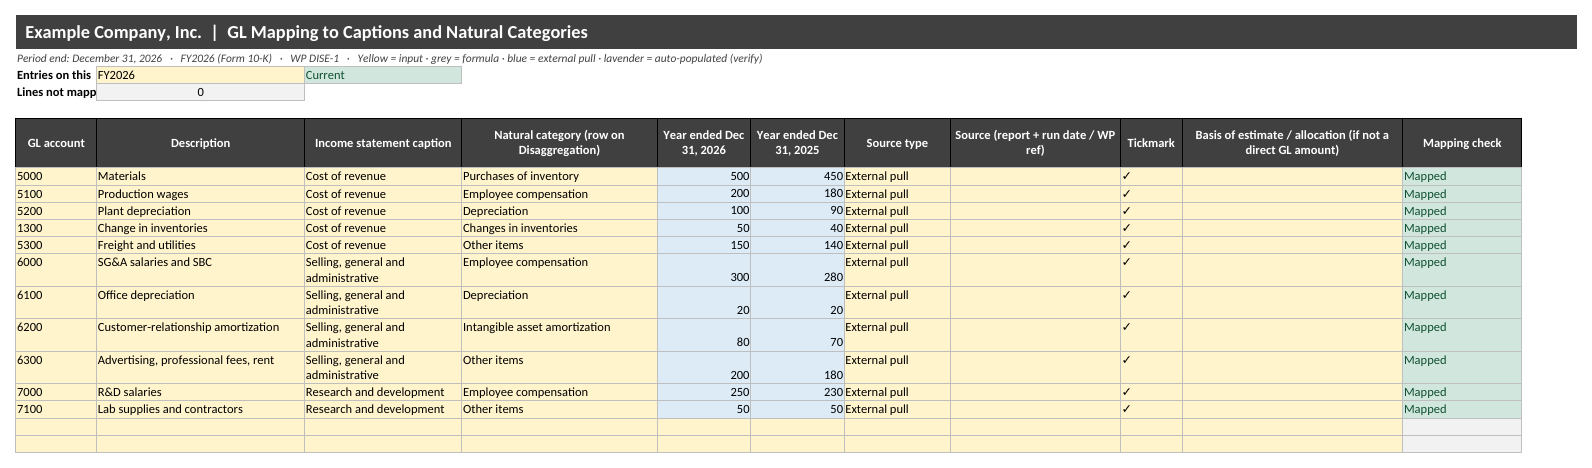
Task: Select the 'GL account' column header
Action: pos(56,143)
